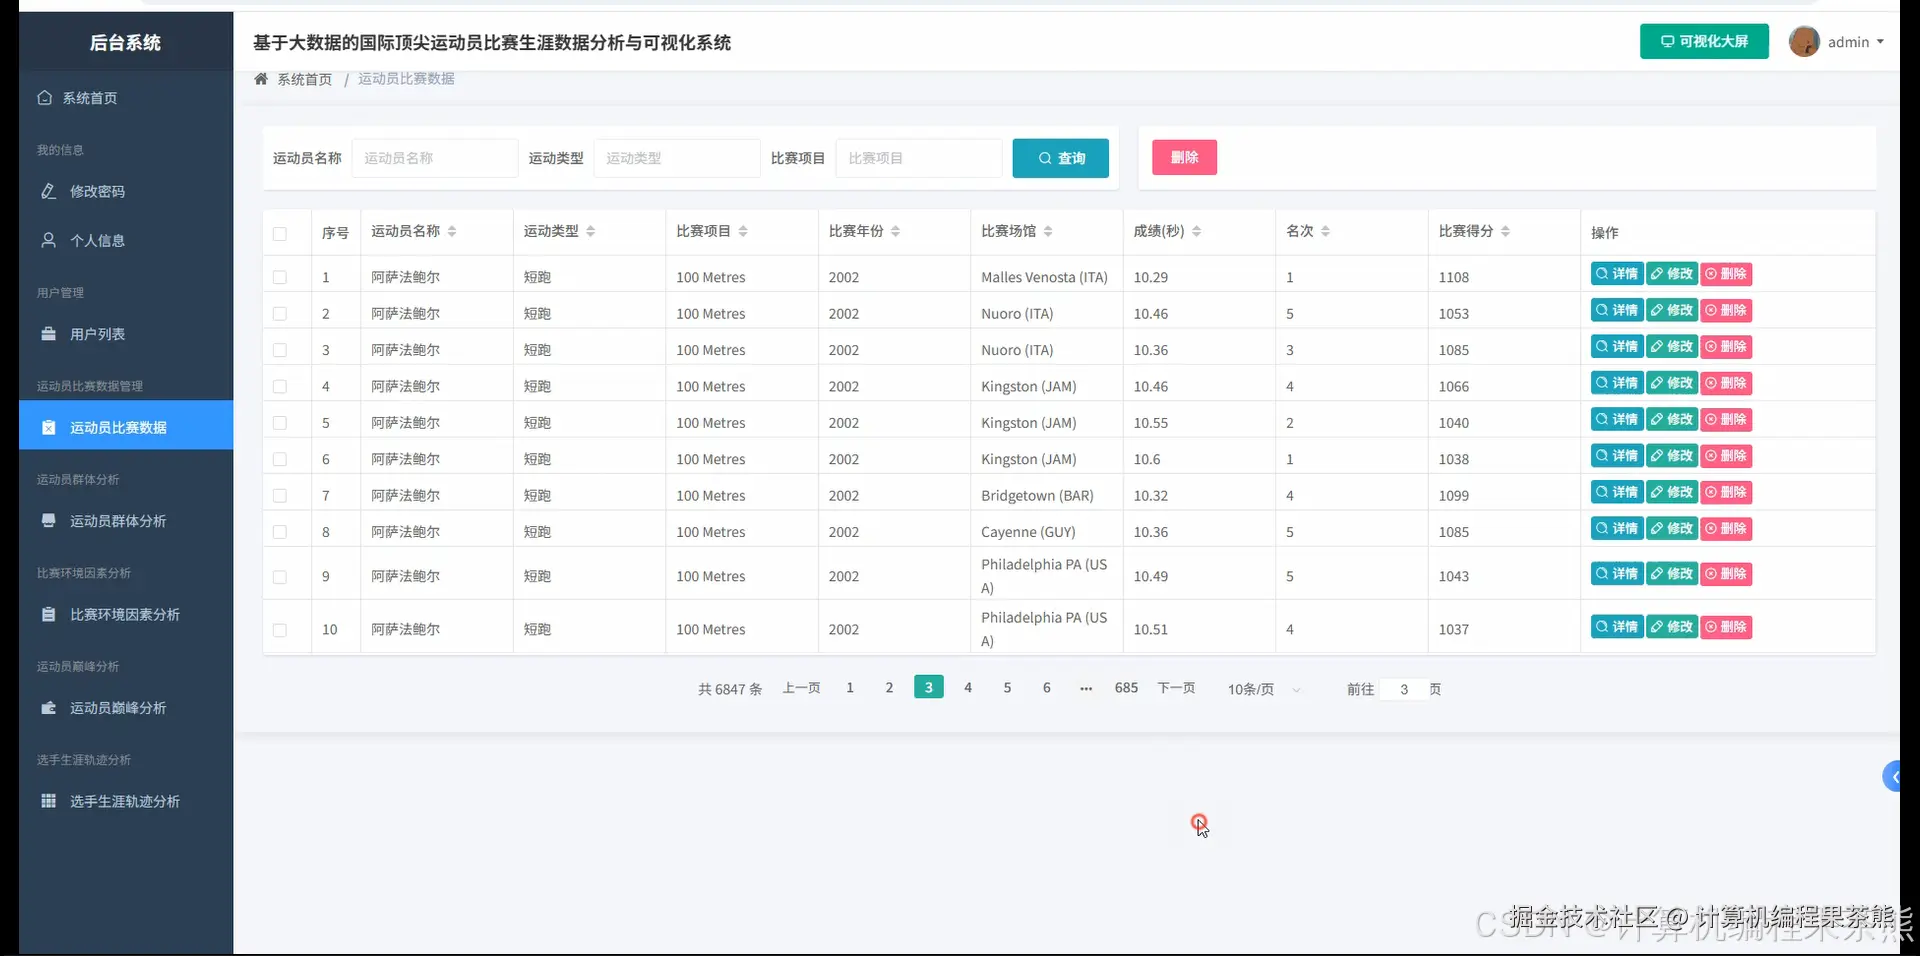The image size is (1920, 956).
Task: Check the checkbox for row 2
Action: coord(280,314)
